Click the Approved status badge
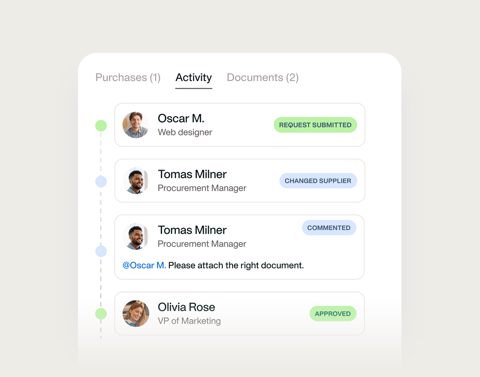480x377 pixels. 333,314
